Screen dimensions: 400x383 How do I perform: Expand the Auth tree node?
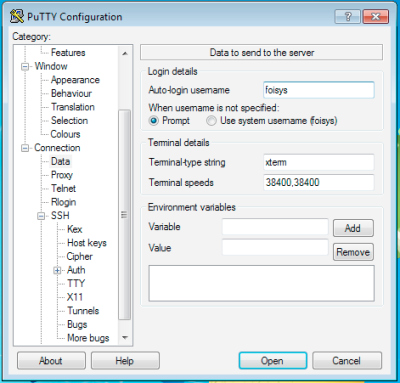(x=57, y=270)
